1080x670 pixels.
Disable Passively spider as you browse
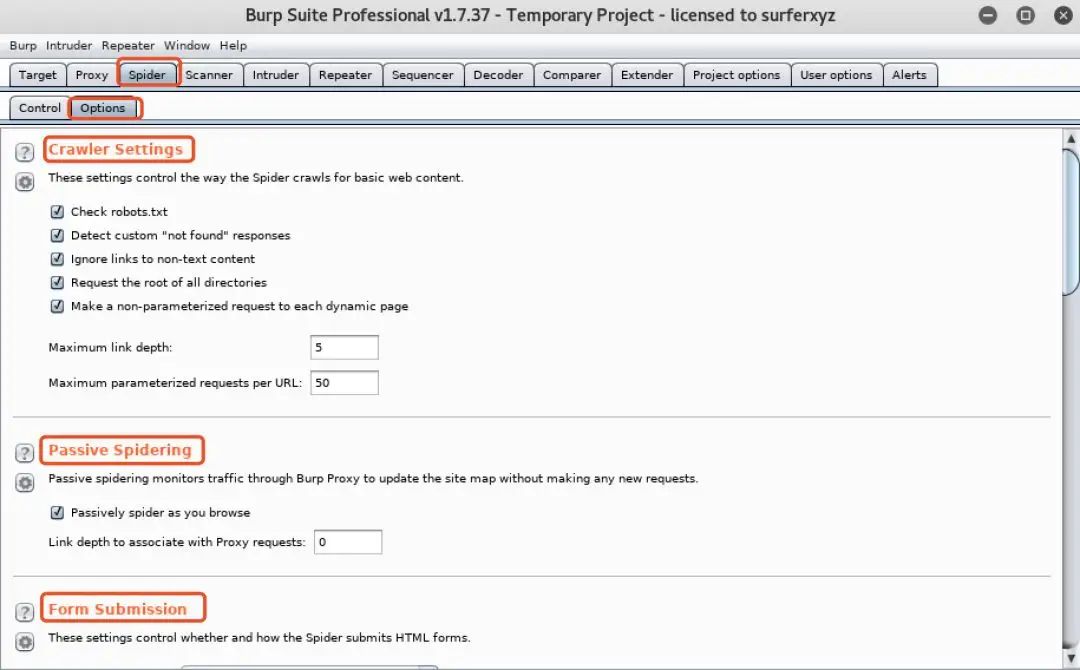[x=57, y=512]
